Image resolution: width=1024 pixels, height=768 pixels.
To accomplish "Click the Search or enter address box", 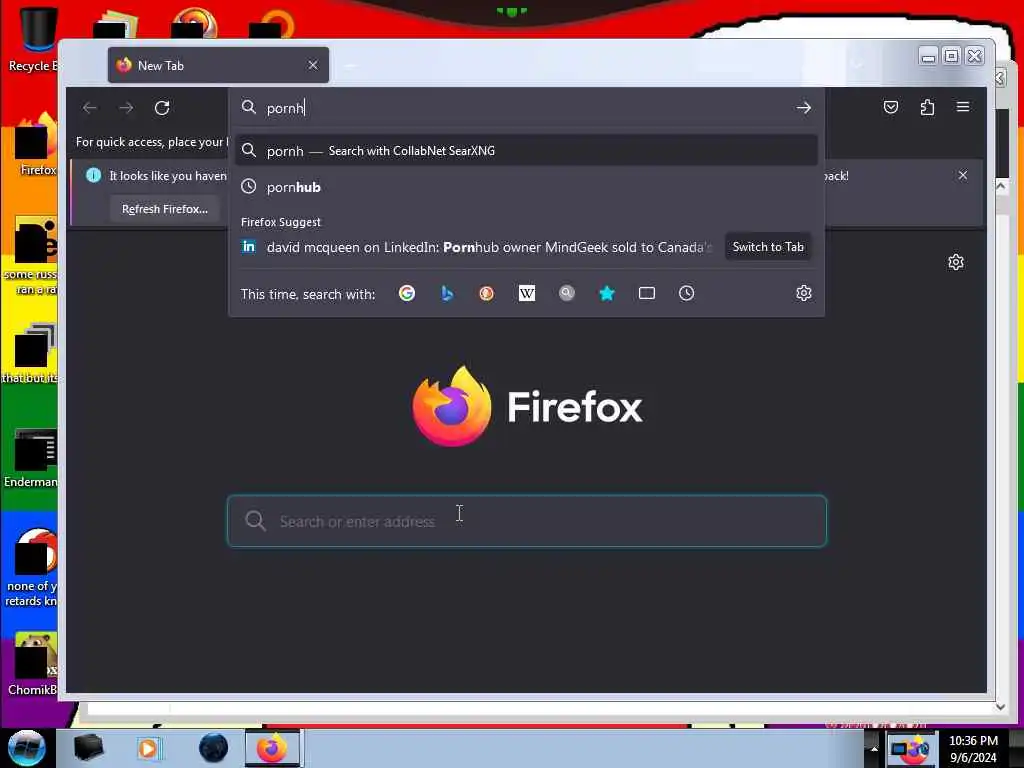I will coord(527,521).
